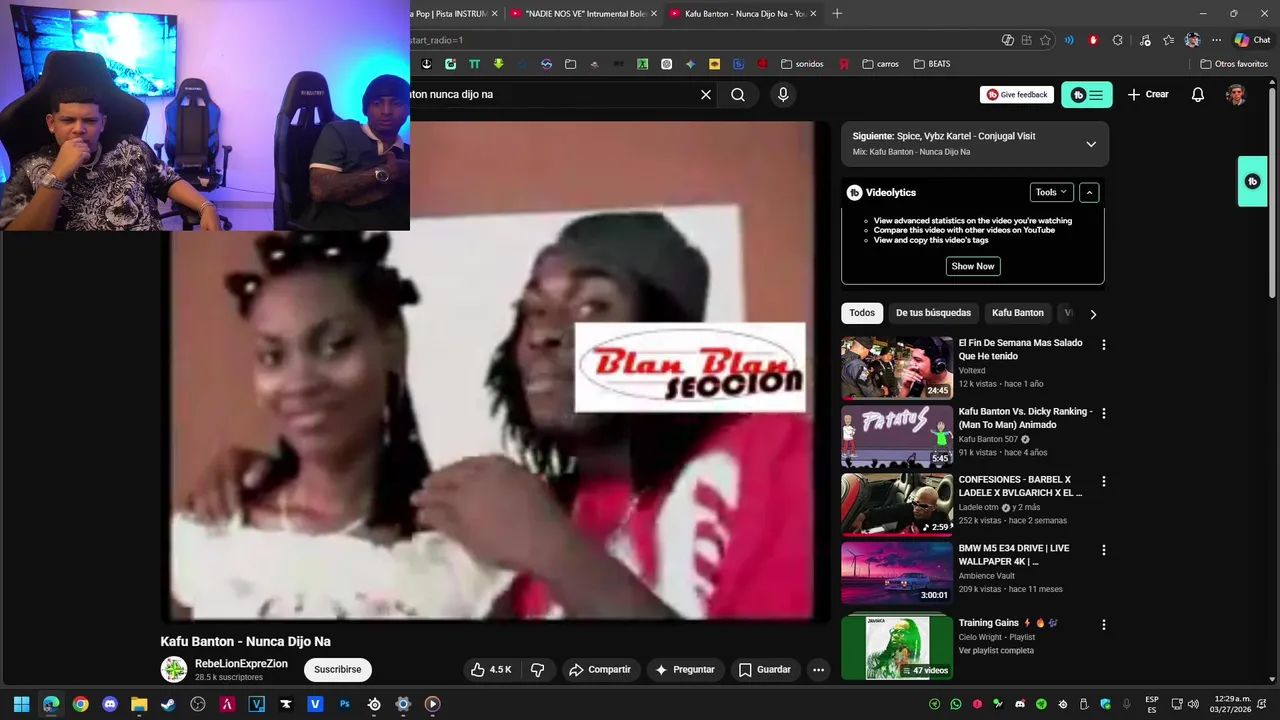
Task: Click Guardar to save video
Action: pyautogui.click(x=765, y=670)
